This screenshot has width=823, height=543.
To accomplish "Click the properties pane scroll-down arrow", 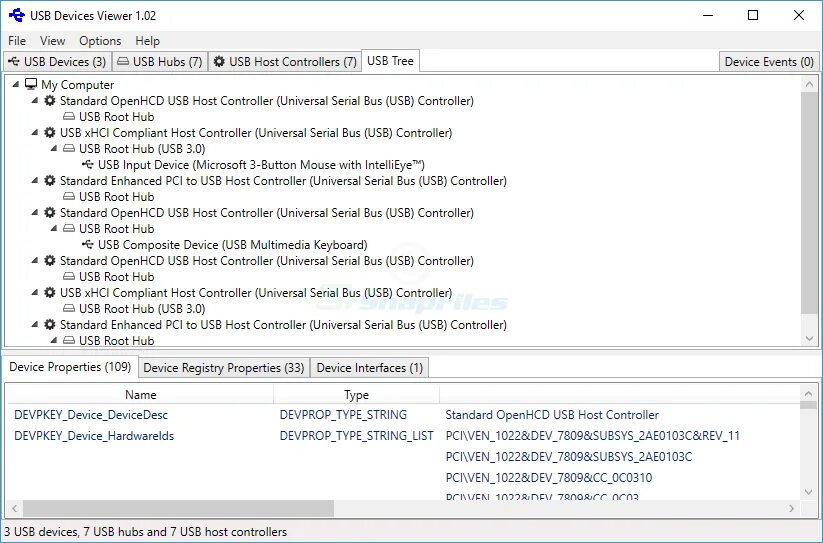I will point(808,492).
